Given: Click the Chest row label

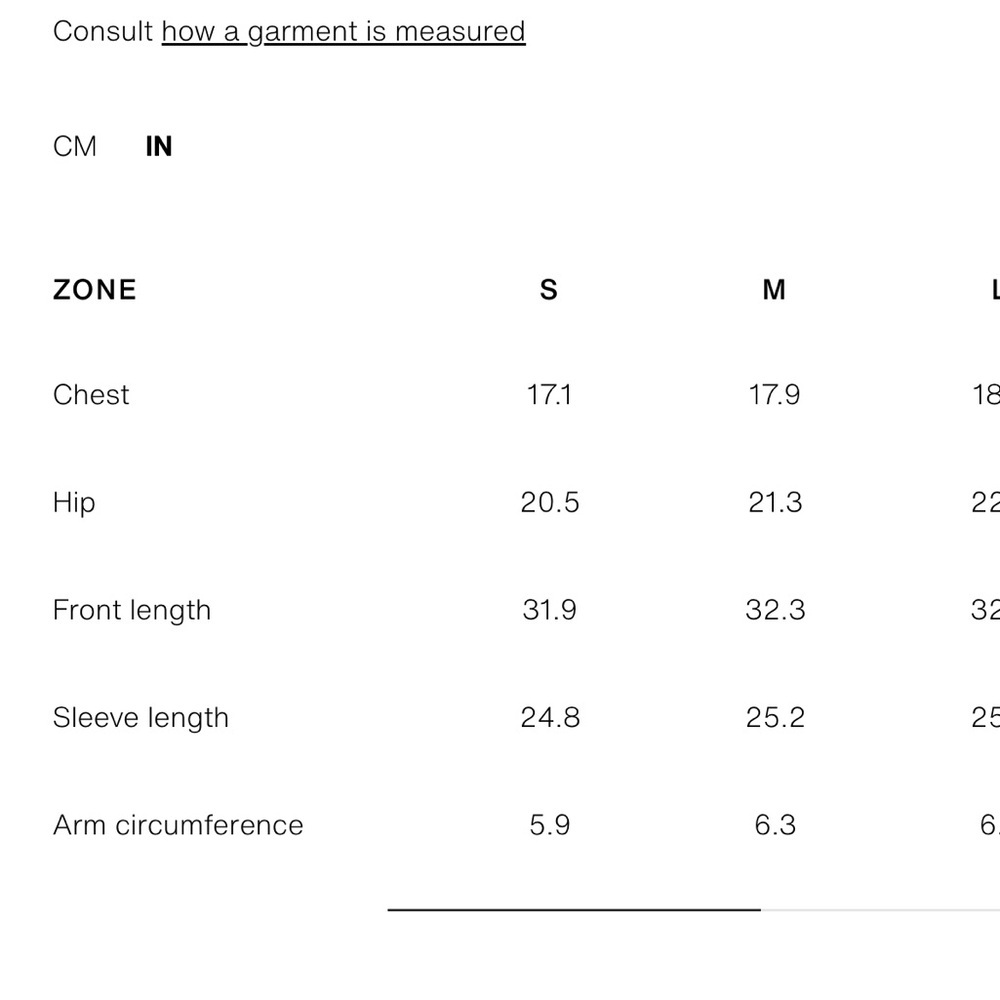Looking at the screenshot, I should point(91,395).
